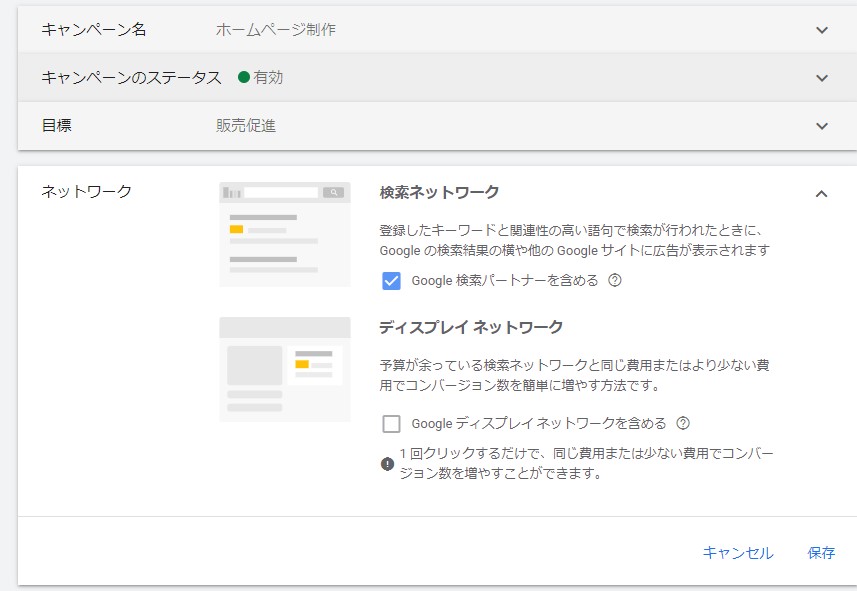857x591 pixels.
Task: Click the Google ディスプレイネットワークを含める label text
Action: tap(539, 423)
